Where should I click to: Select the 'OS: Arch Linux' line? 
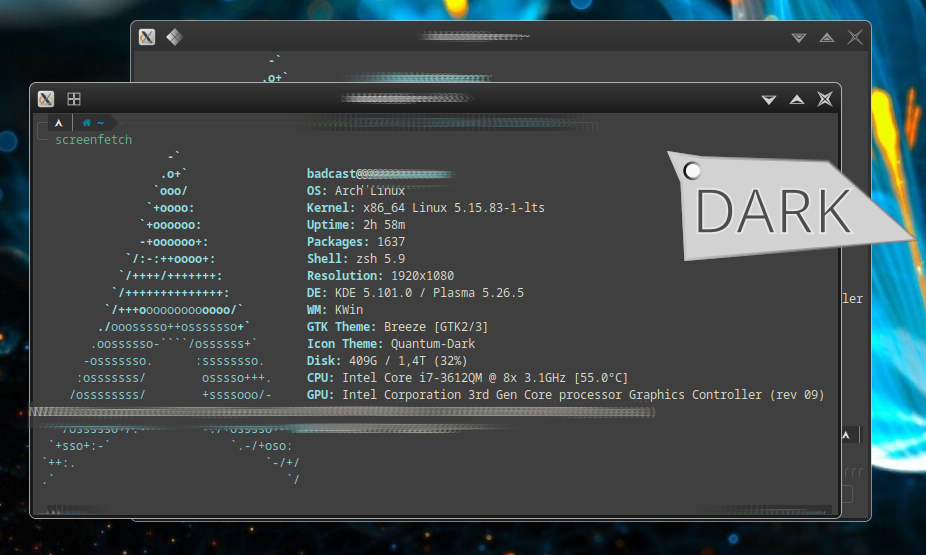click(x=356, y=191)
